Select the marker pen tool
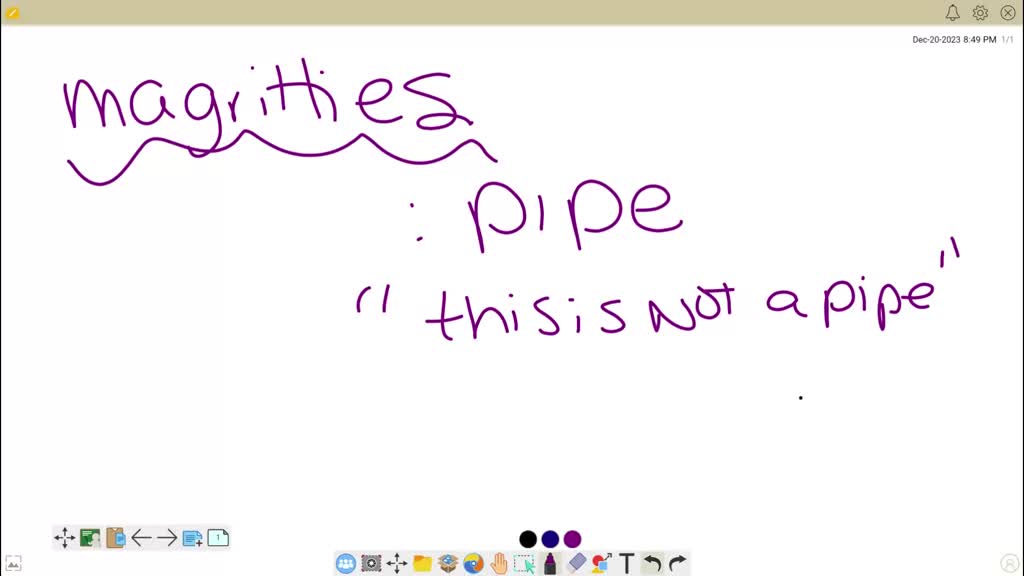 click(550, 563)
